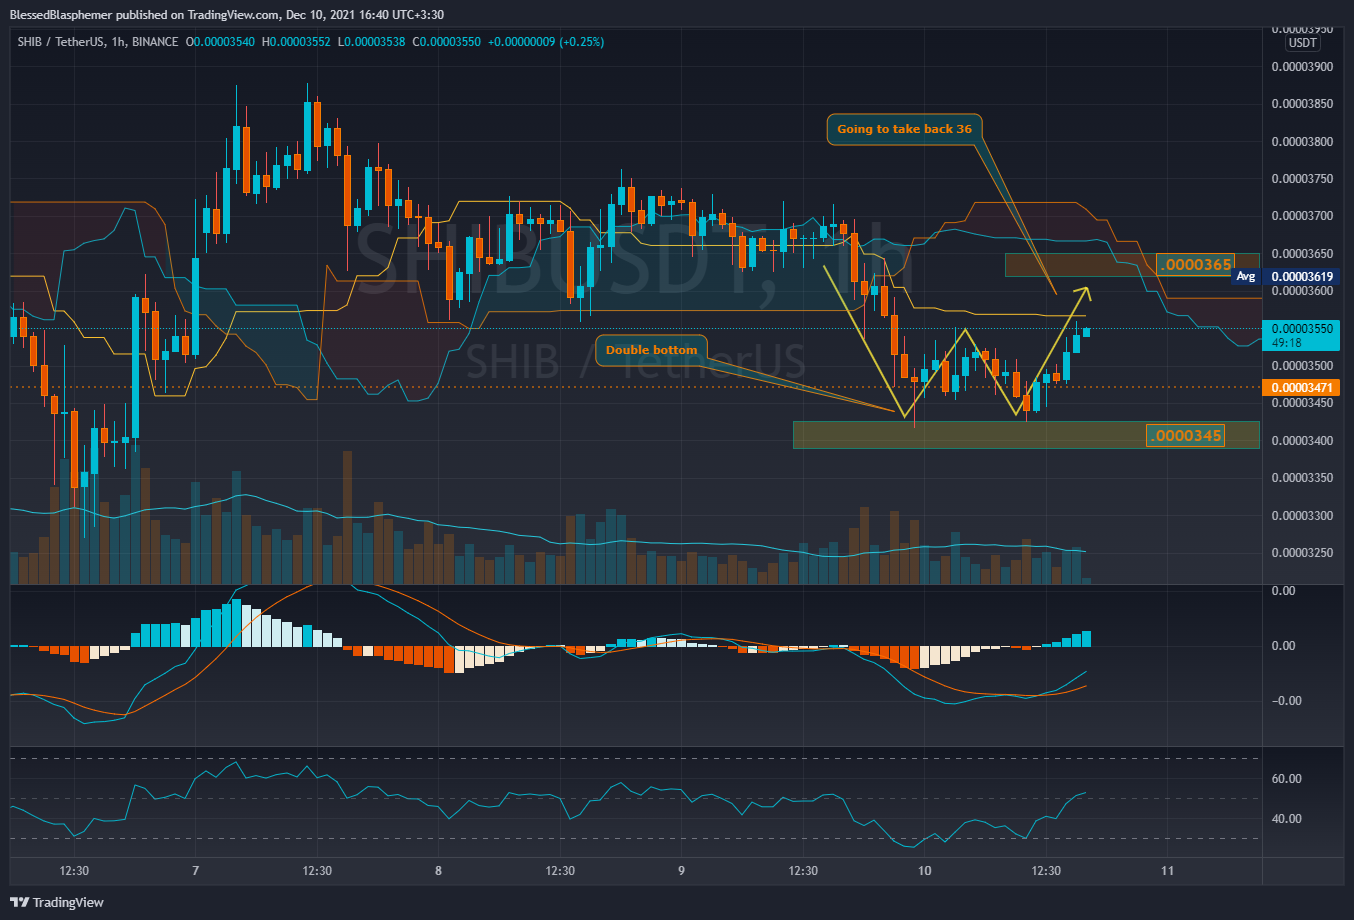
Task: Click the 0.00003250 price axis label
Action: click(1301, 553)
